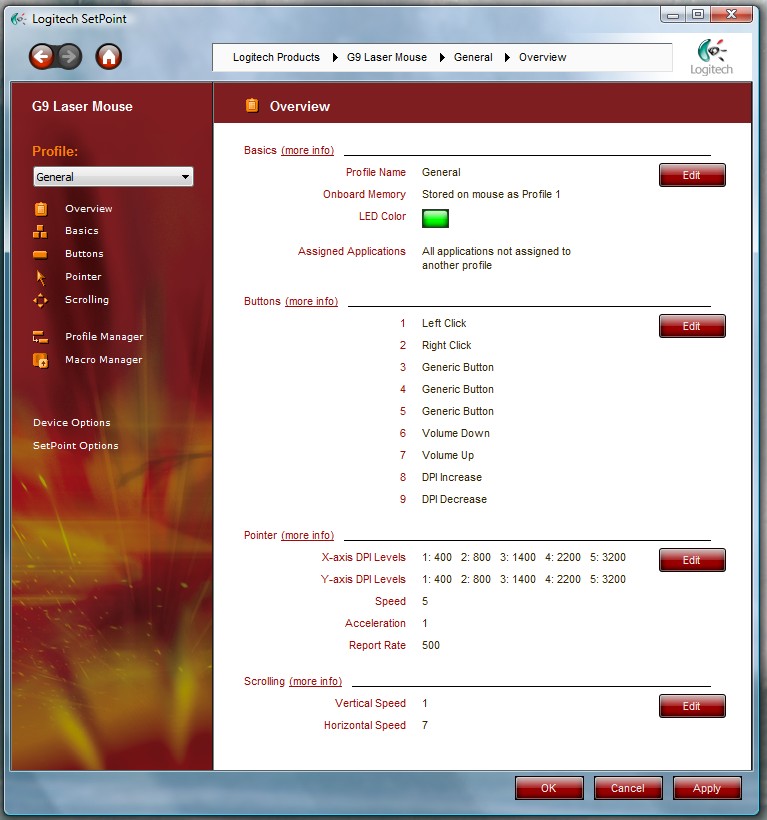Click the Apply button
767x820 pixels.
707,788
